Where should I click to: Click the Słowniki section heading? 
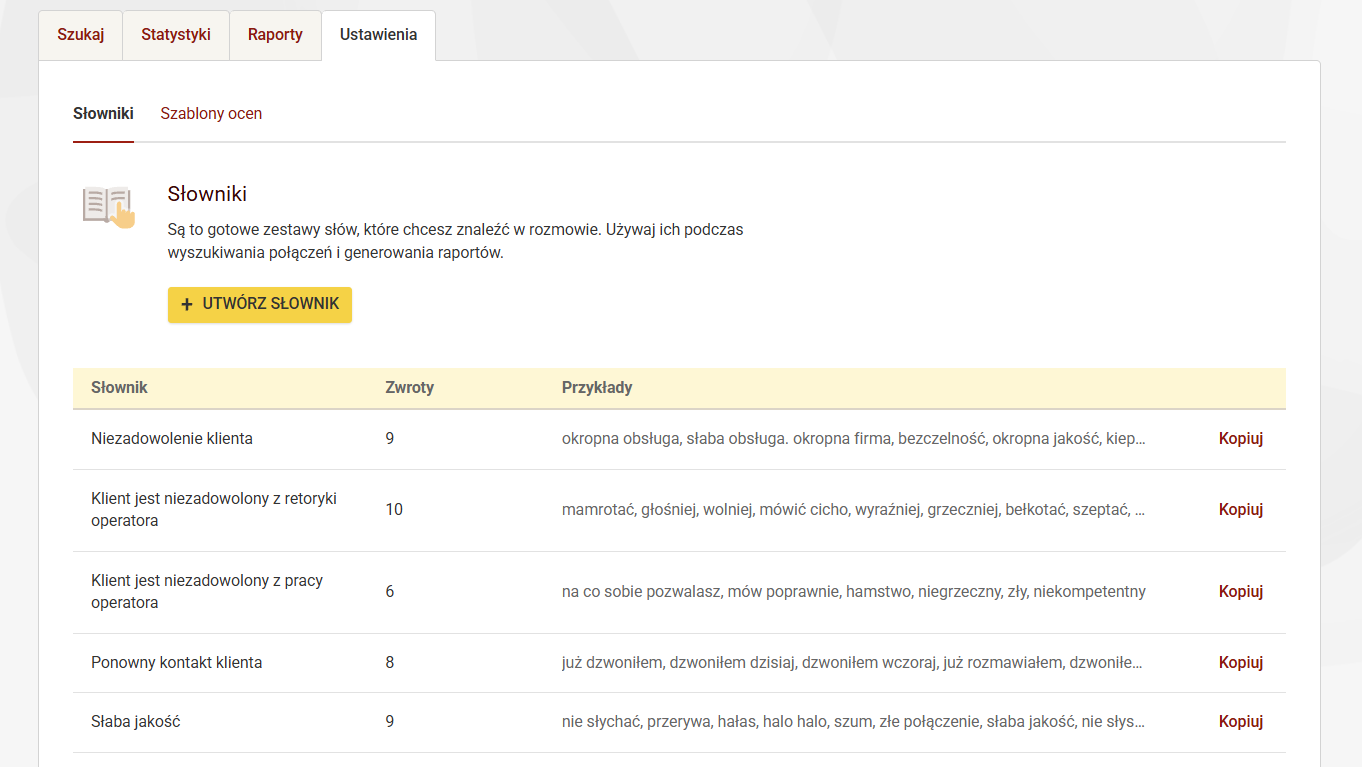(x=207, y=194)
